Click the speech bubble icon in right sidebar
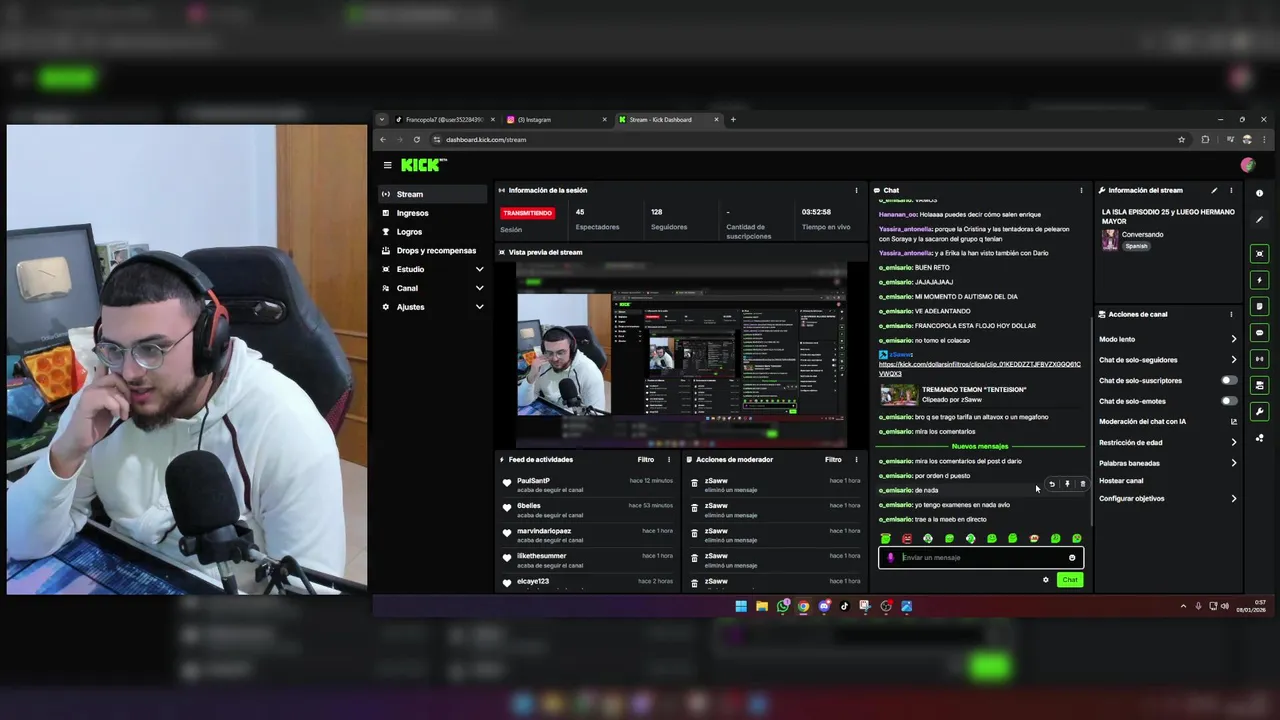This screenshot has height=720, width=1280. tap(1259, 333)
